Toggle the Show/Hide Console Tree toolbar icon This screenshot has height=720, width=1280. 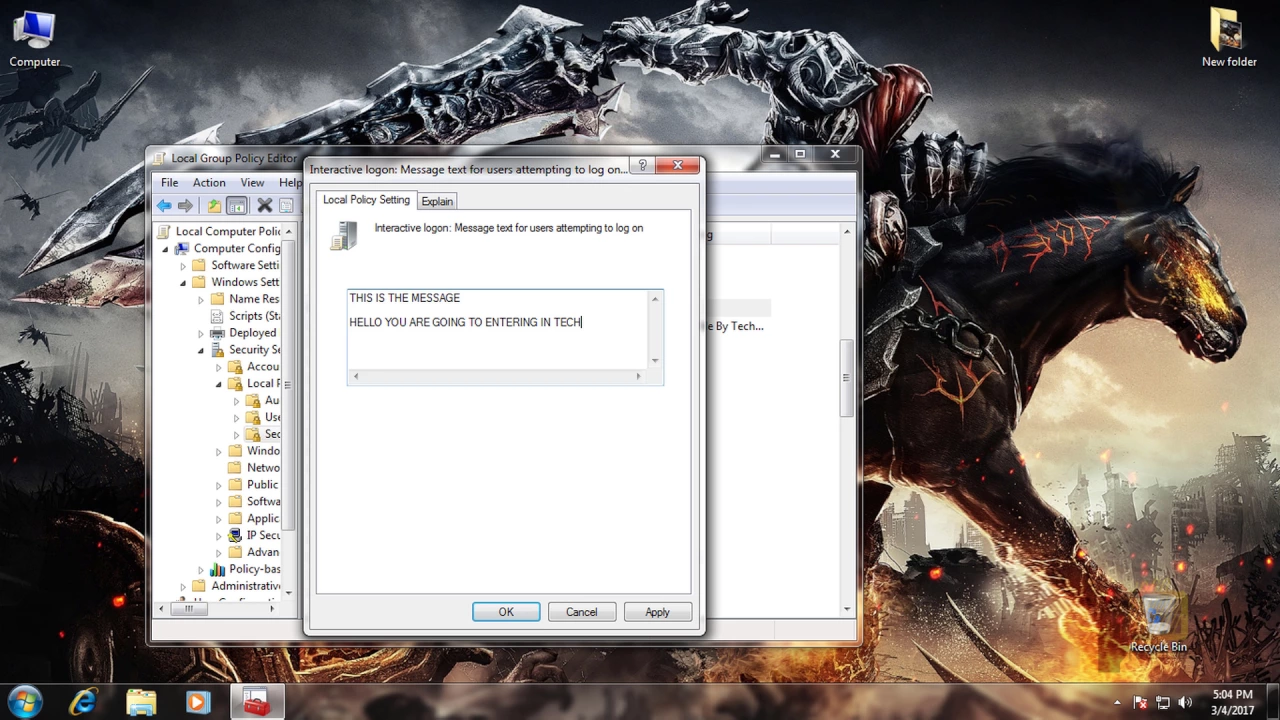(x=237, y=206)
